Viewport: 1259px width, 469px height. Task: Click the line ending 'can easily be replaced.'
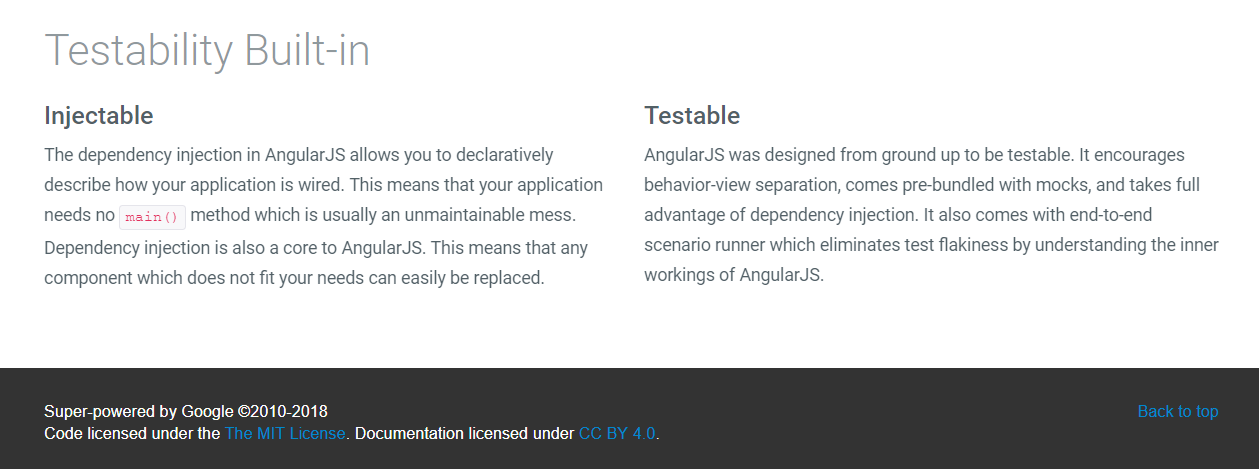tap(294, 278)
